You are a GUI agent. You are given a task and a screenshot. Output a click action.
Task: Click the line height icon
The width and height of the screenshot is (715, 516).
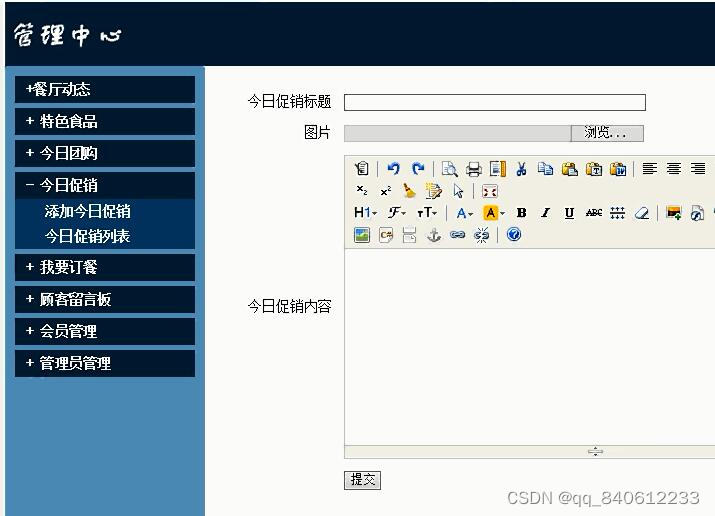pyautogui.click(x=617, y=212)
